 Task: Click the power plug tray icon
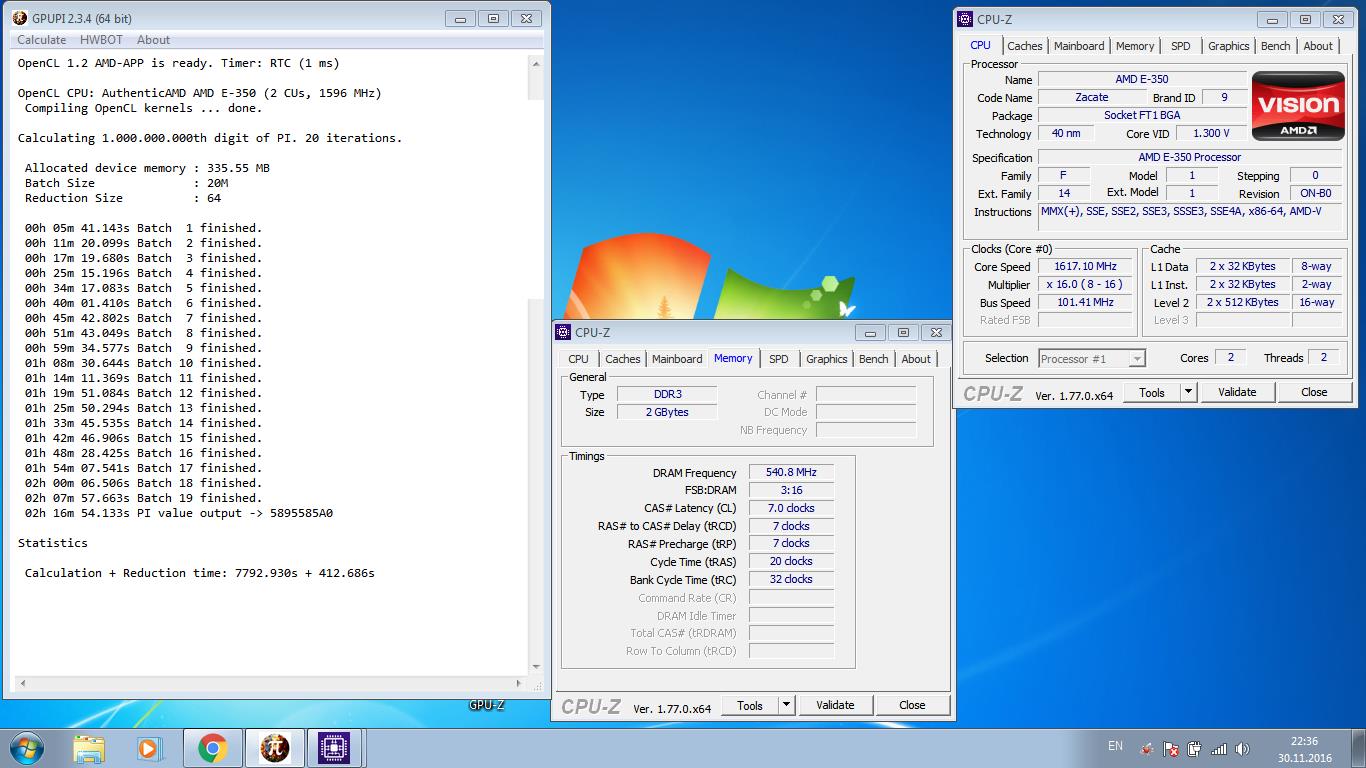click(1194, 748)
